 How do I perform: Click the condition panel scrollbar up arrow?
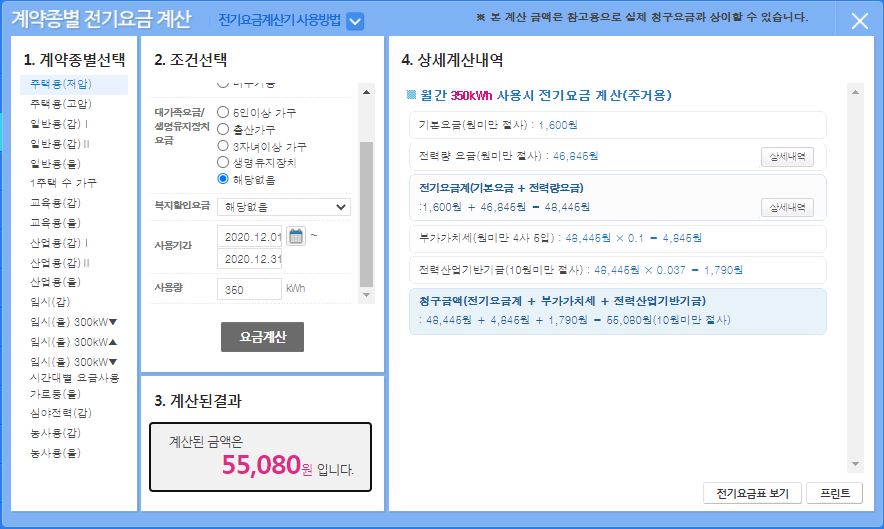tap(366, 92)
